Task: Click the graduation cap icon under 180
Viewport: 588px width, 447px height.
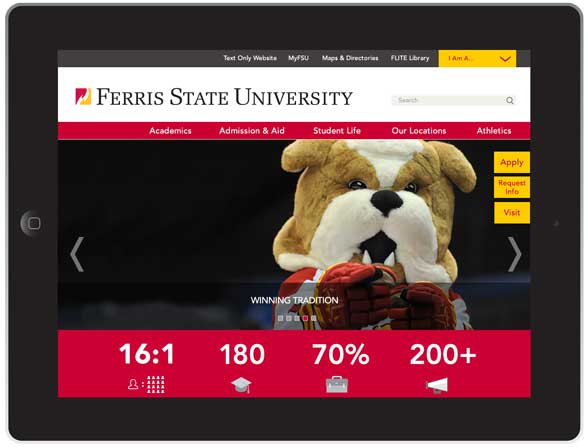Action: tap(241, 385)
